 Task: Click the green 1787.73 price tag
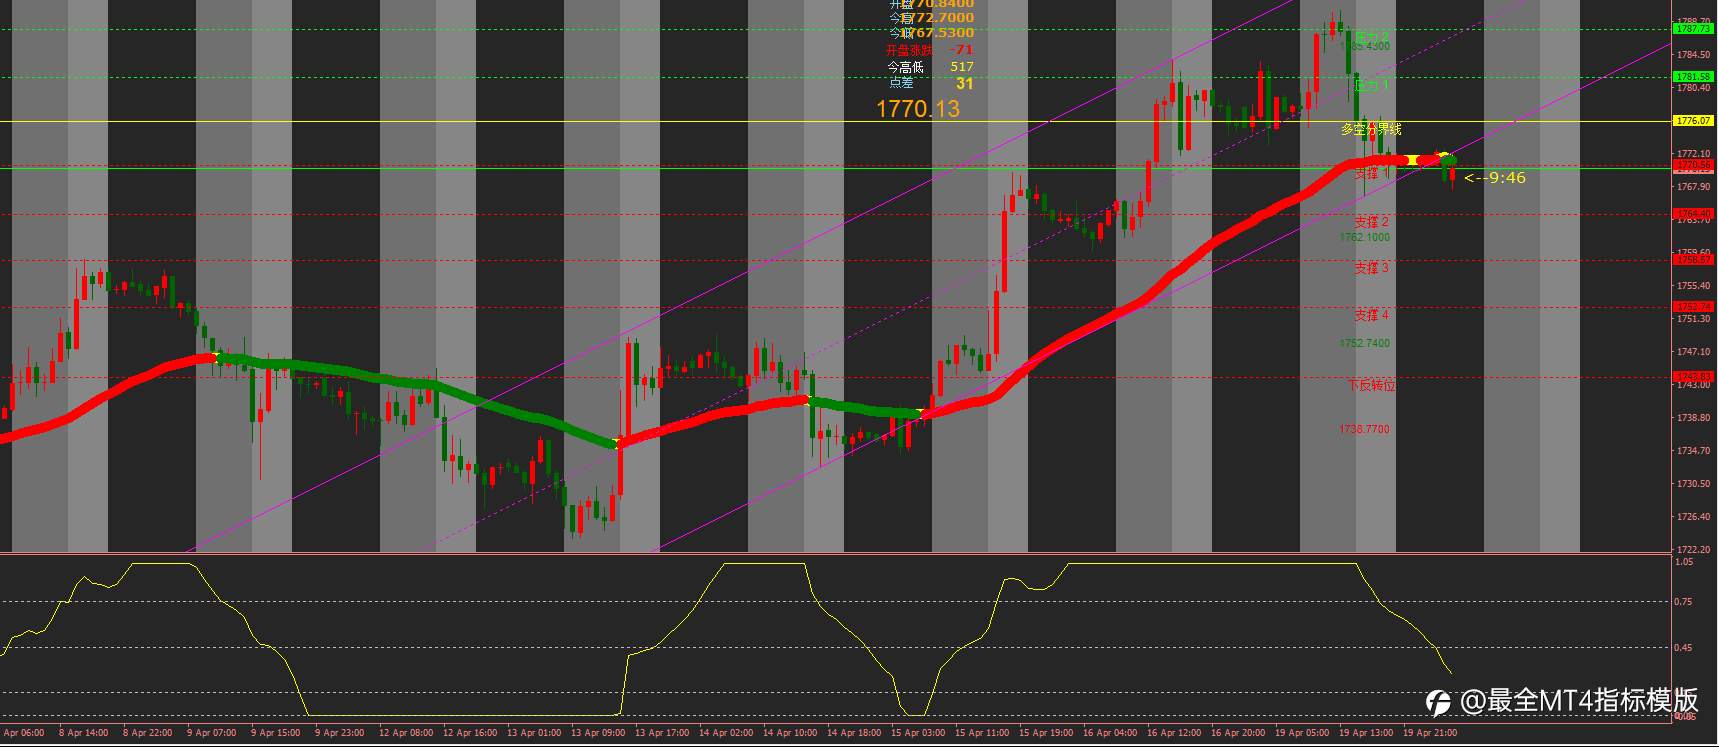pos(1693,29)
